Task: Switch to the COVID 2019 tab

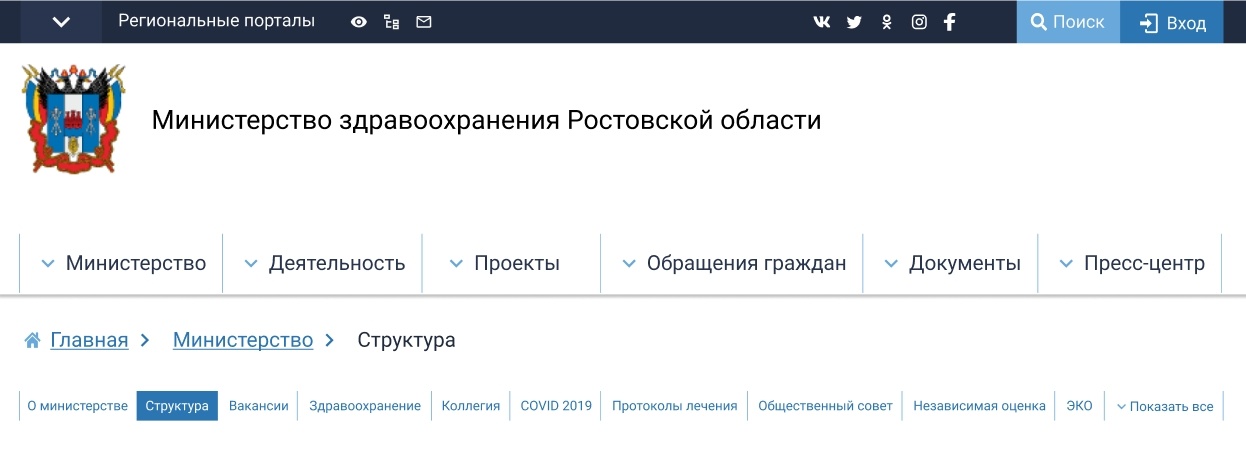Action: [556, 406]
